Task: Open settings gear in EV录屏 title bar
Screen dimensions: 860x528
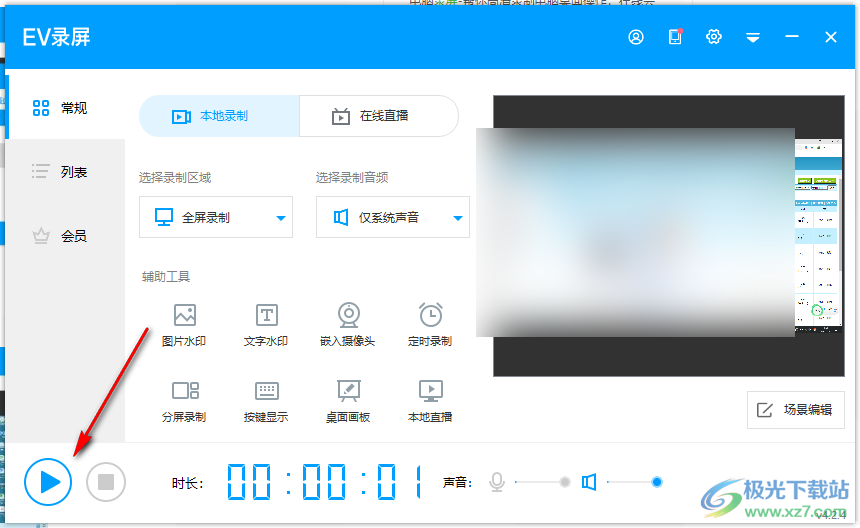Action: (714, 37)
